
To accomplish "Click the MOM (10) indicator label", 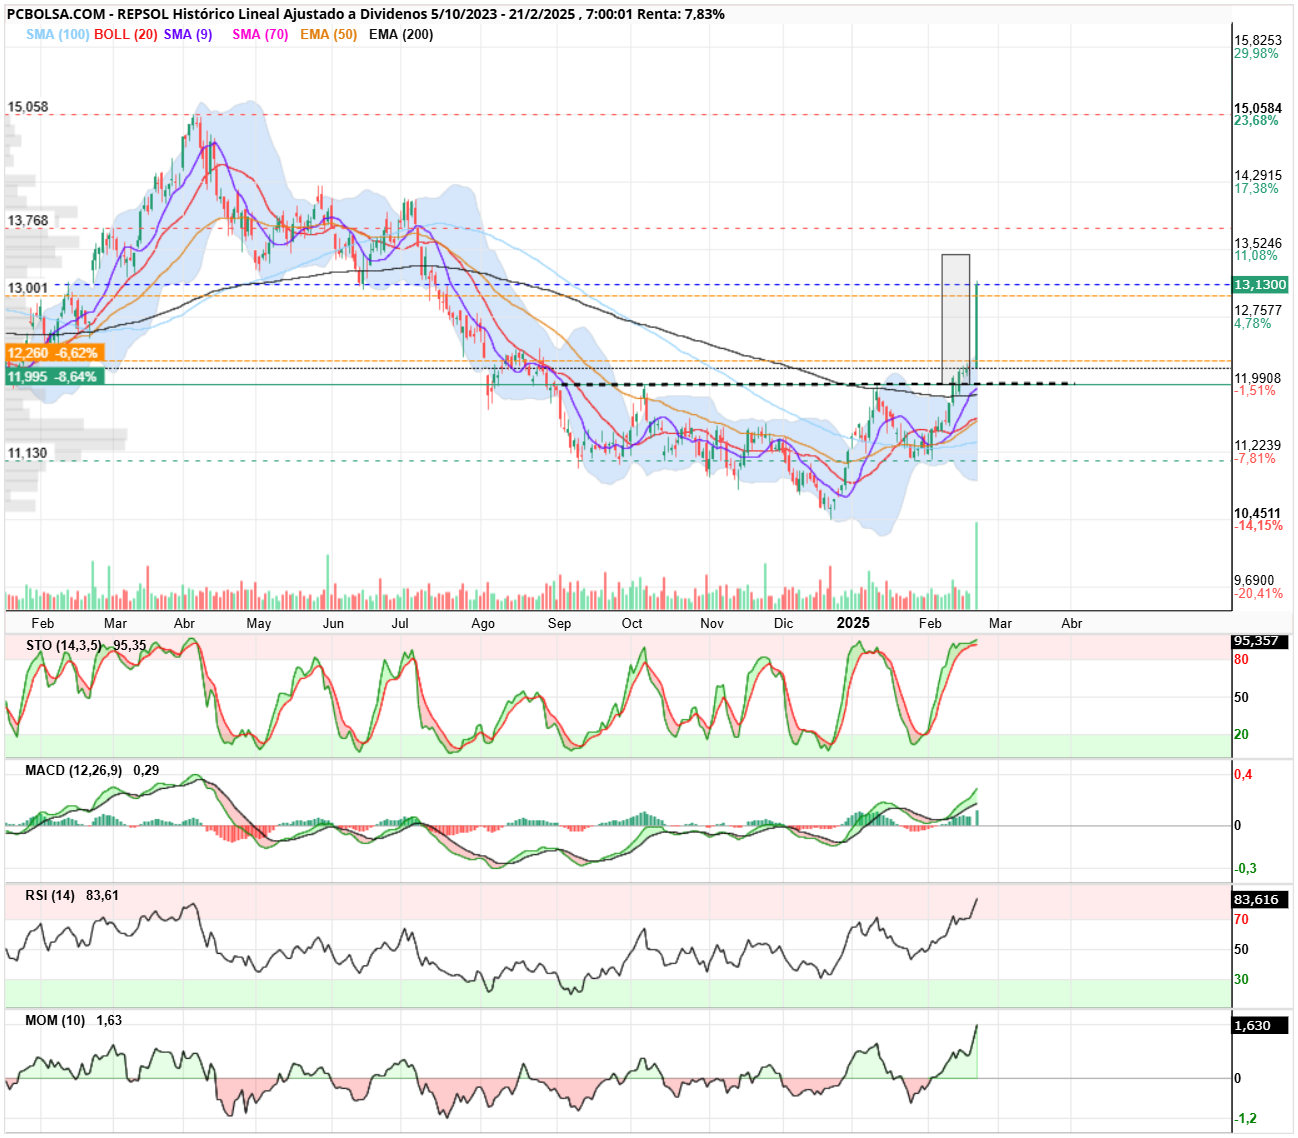I will [55, 1020].
